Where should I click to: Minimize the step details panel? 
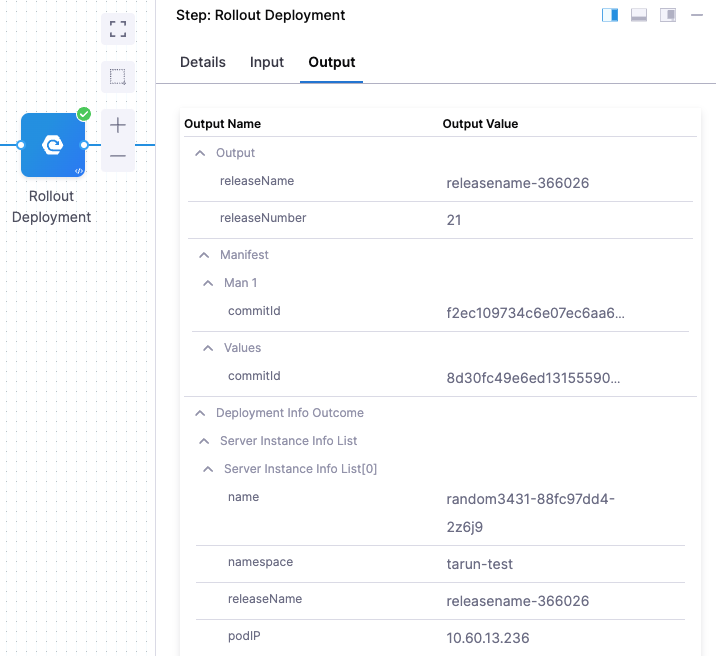(697, 15)
